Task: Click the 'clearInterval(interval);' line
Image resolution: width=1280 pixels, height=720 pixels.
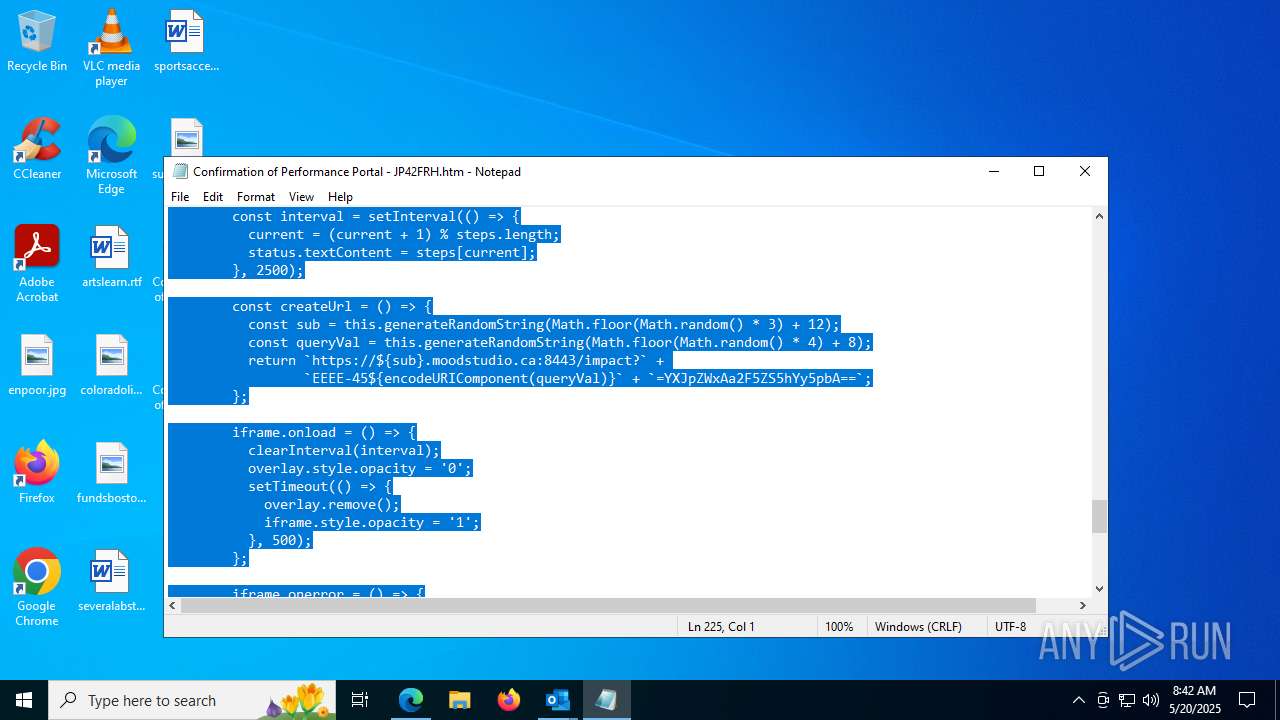Action: click(344, 450)
